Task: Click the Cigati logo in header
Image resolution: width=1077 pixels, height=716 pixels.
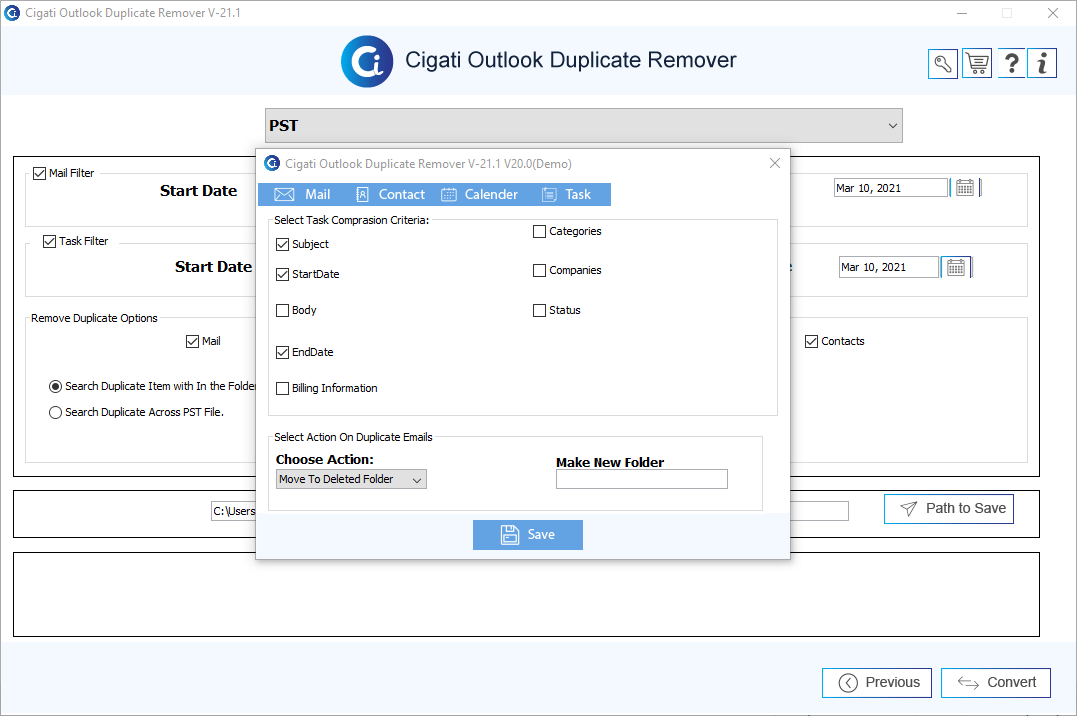Action: pos(367,61)
